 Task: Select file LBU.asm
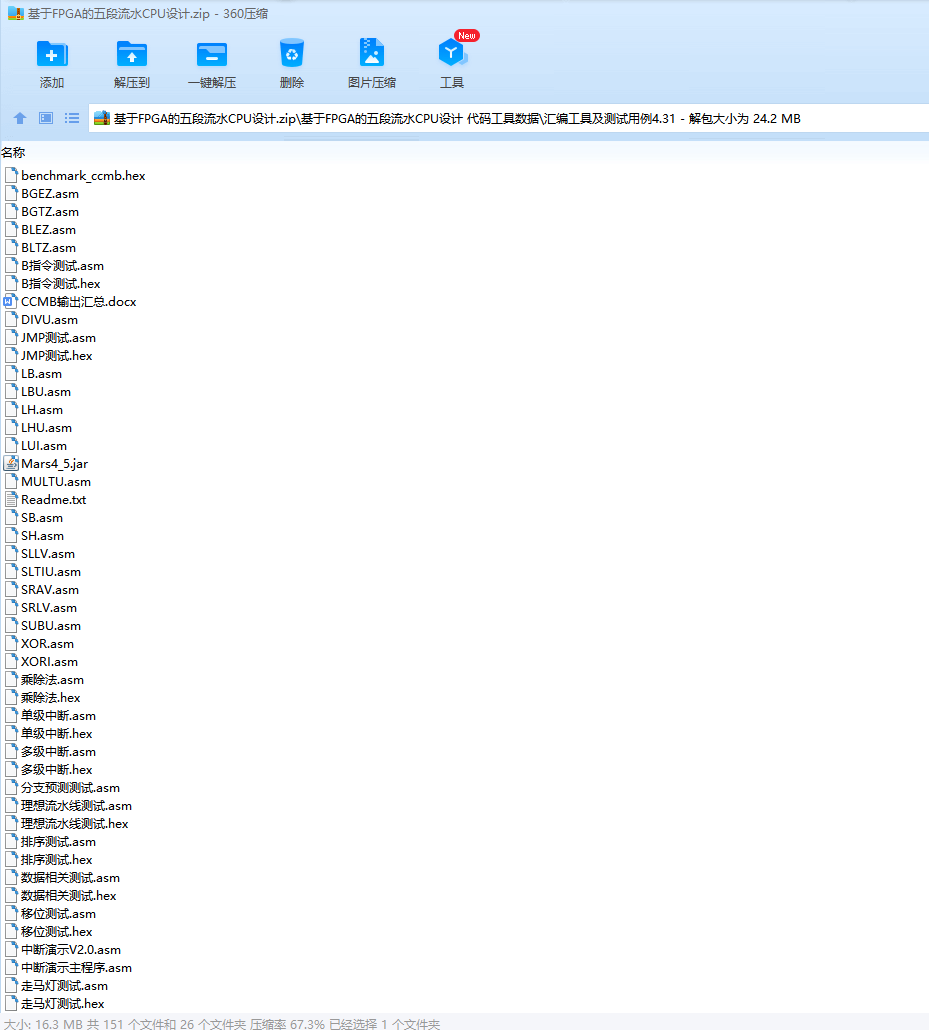pyautogui.click(x=46, y=392)
